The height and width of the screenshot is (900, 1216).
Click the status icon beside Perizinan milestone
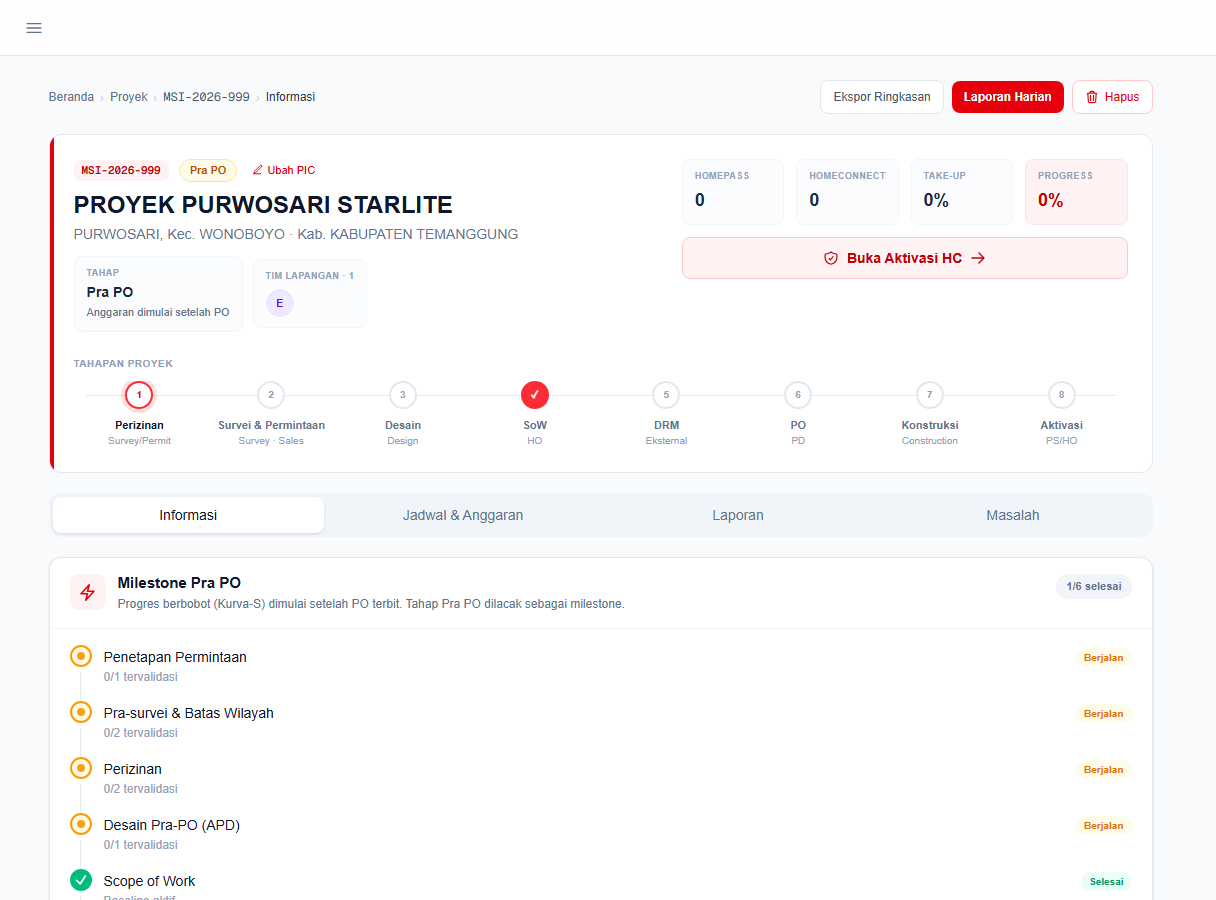81,769
